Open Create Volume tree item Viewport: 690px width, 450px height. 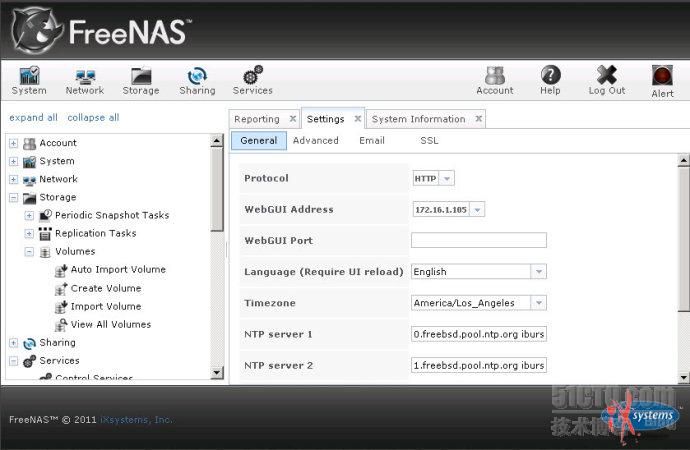tap(106, 289)
